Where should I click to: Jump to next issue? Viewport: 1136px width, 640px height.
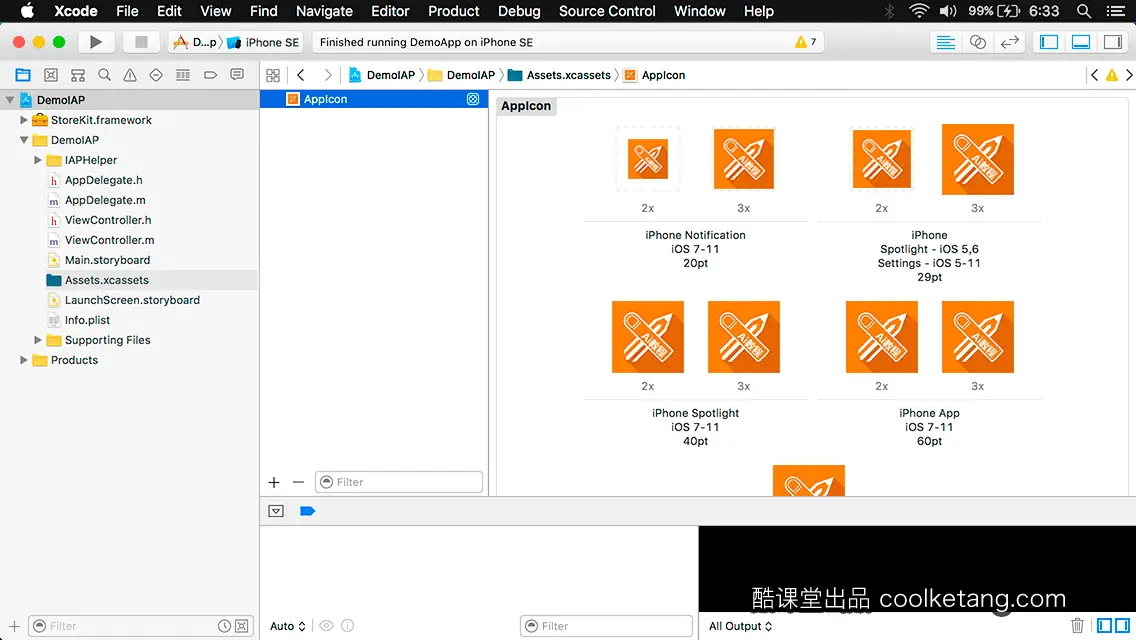tap(1129, 75)
